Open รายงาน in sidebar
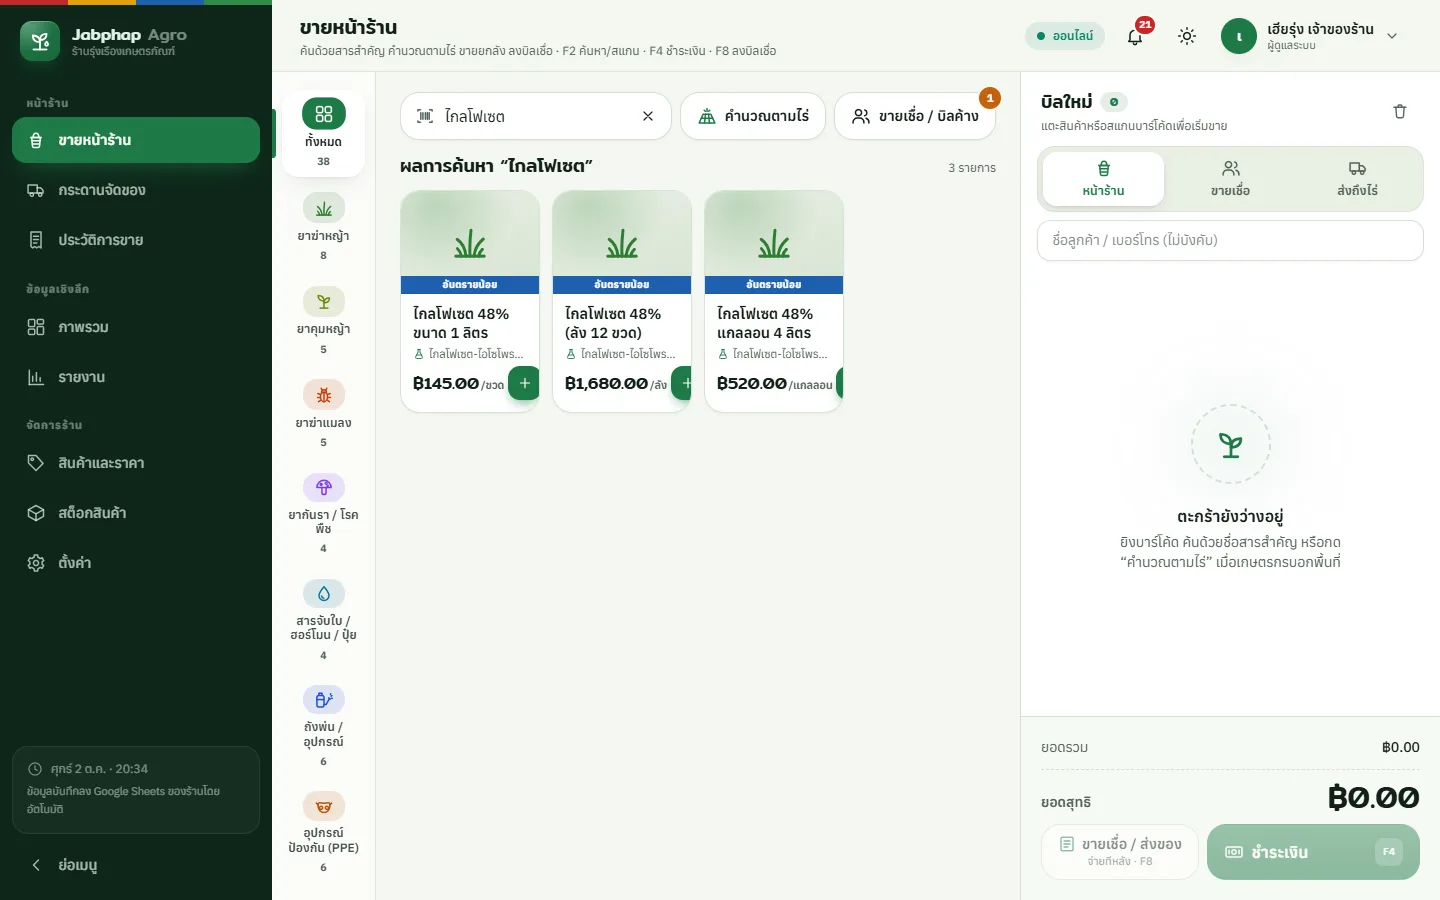Image resolution: width=1440 pixels, height=900 pixels. point(136,377)
